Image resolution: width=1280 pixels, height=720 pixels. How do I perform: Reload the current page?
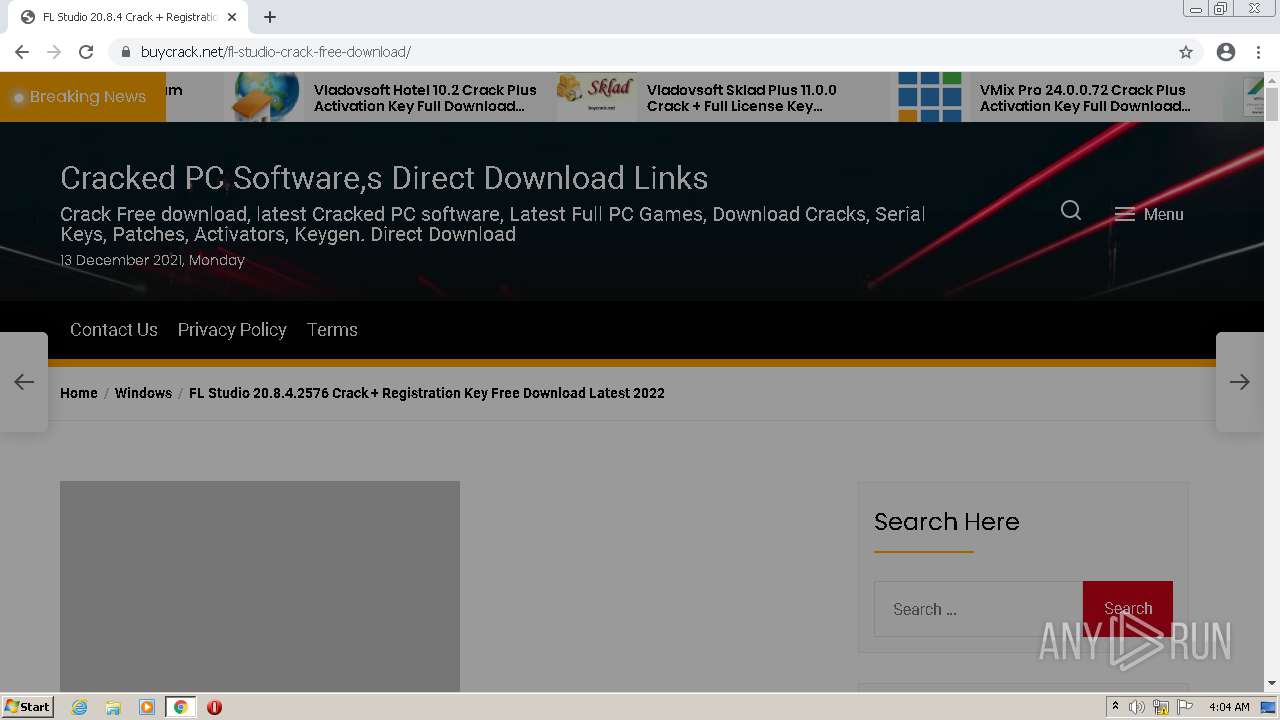tap(86, 52)
